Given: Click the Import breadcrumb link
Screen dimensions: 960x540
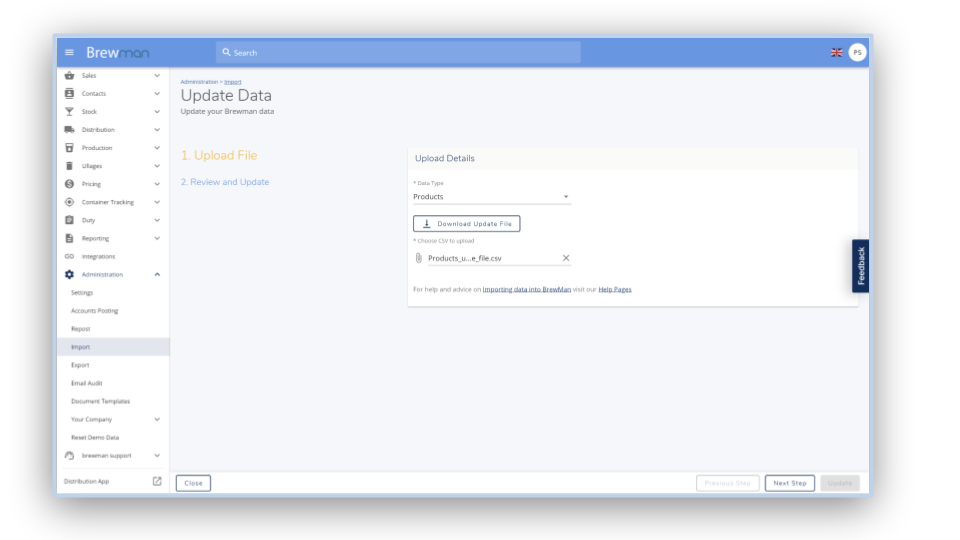Looking at the screenshot, I should click(233, 81).
